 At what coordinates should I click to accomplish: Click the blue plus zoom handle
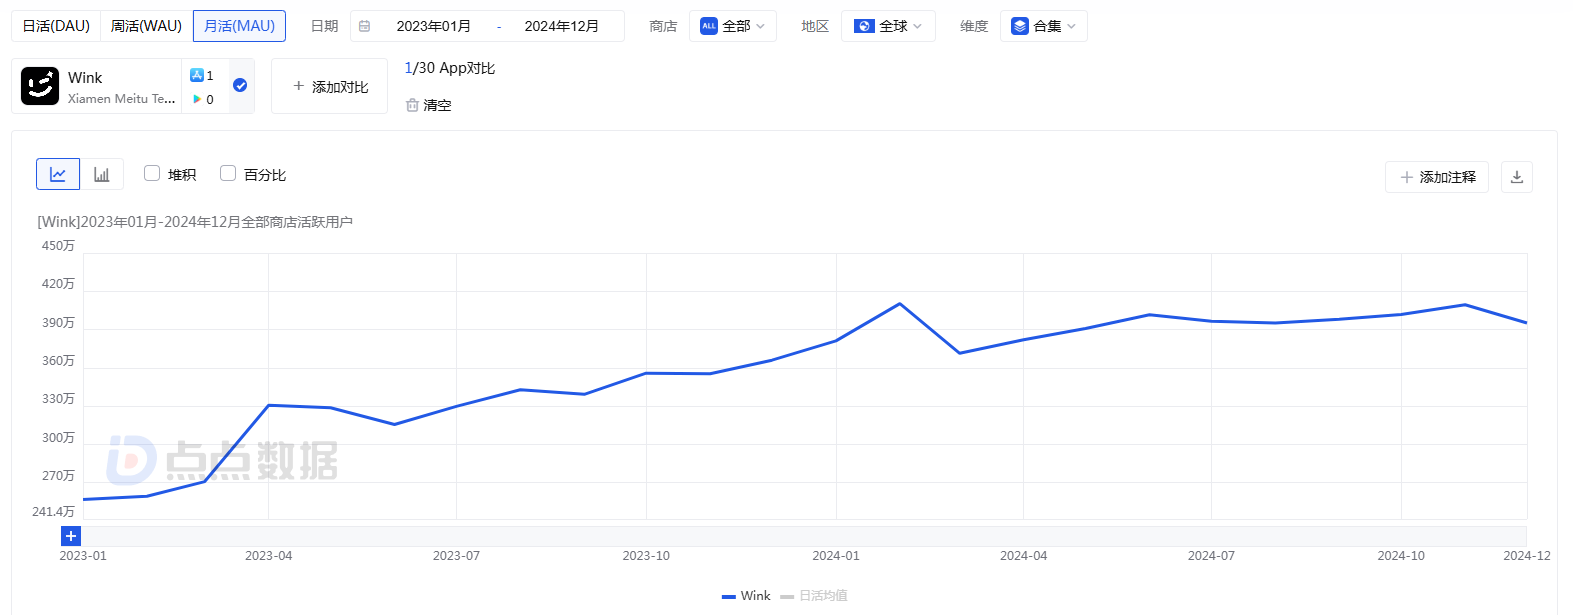71,536
